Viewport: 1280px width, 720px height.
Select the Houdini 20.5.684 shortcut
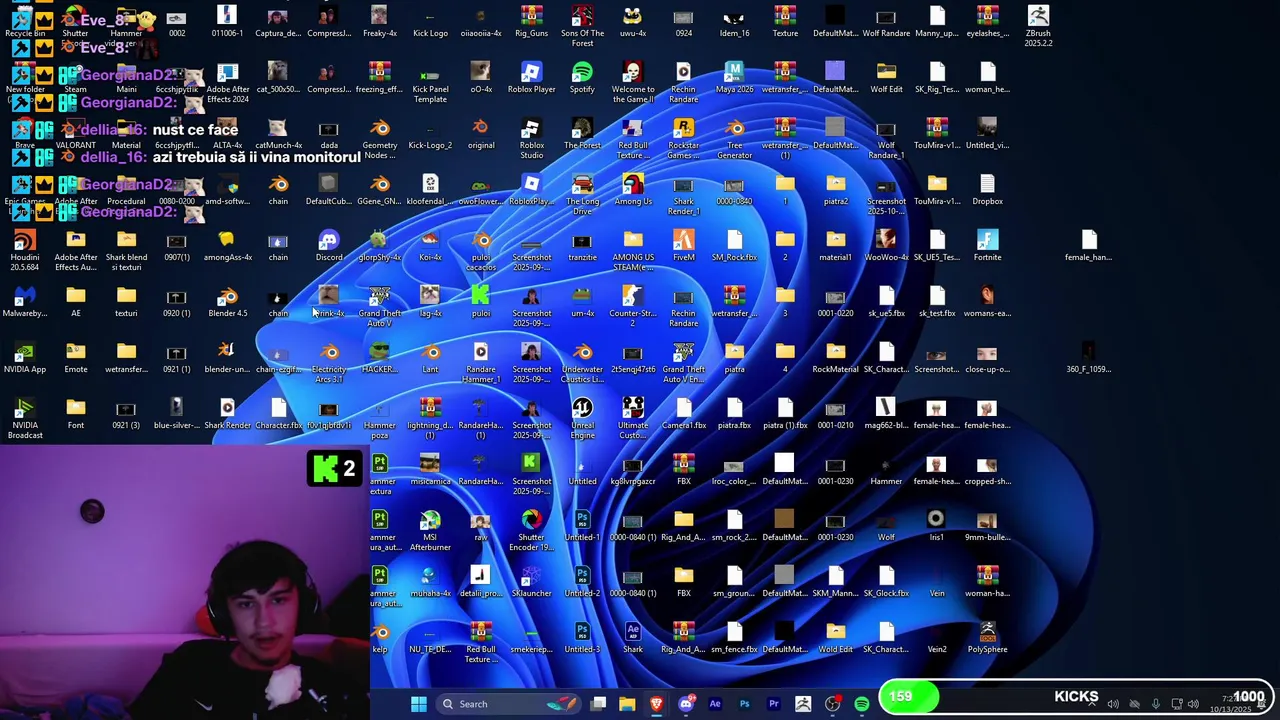coord(24,251)
